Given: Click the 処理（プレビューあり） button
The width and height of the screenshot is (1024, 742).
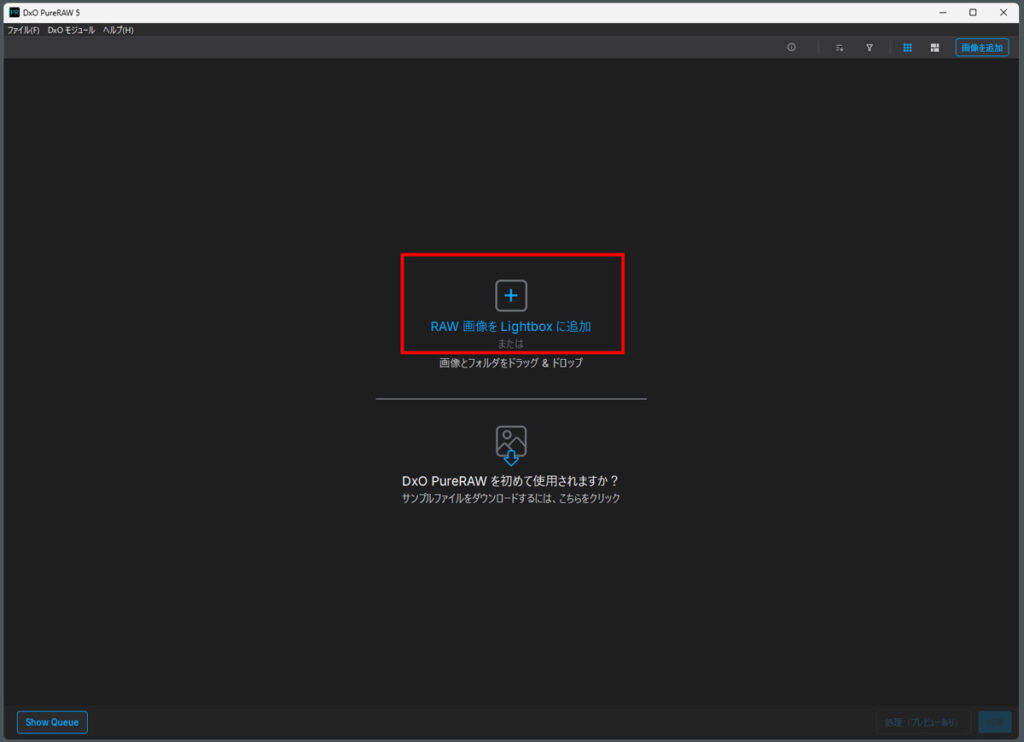Looking at the screenshot, I should pyautogui.click(x=923, y=722).
